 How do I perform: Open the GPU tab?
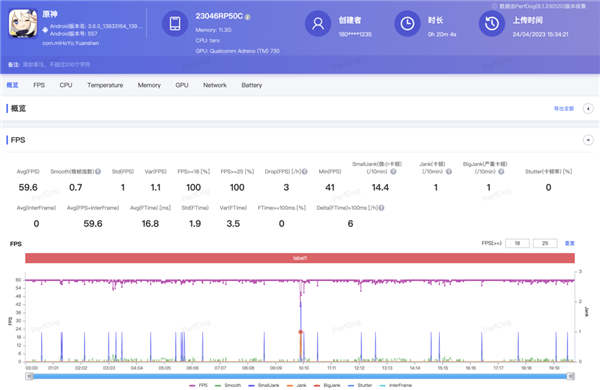click(x=182, y=85)
